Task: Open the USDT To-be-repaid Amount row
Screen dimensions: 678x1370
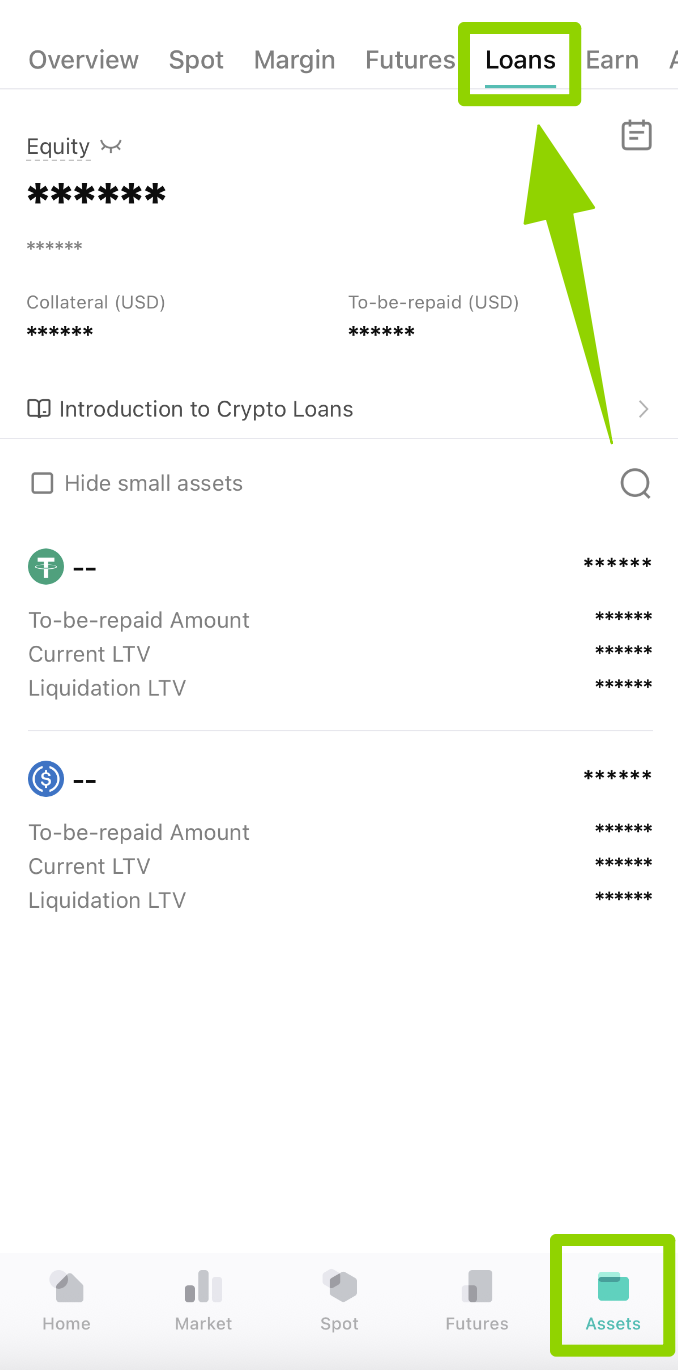Action: coord(340,620)
